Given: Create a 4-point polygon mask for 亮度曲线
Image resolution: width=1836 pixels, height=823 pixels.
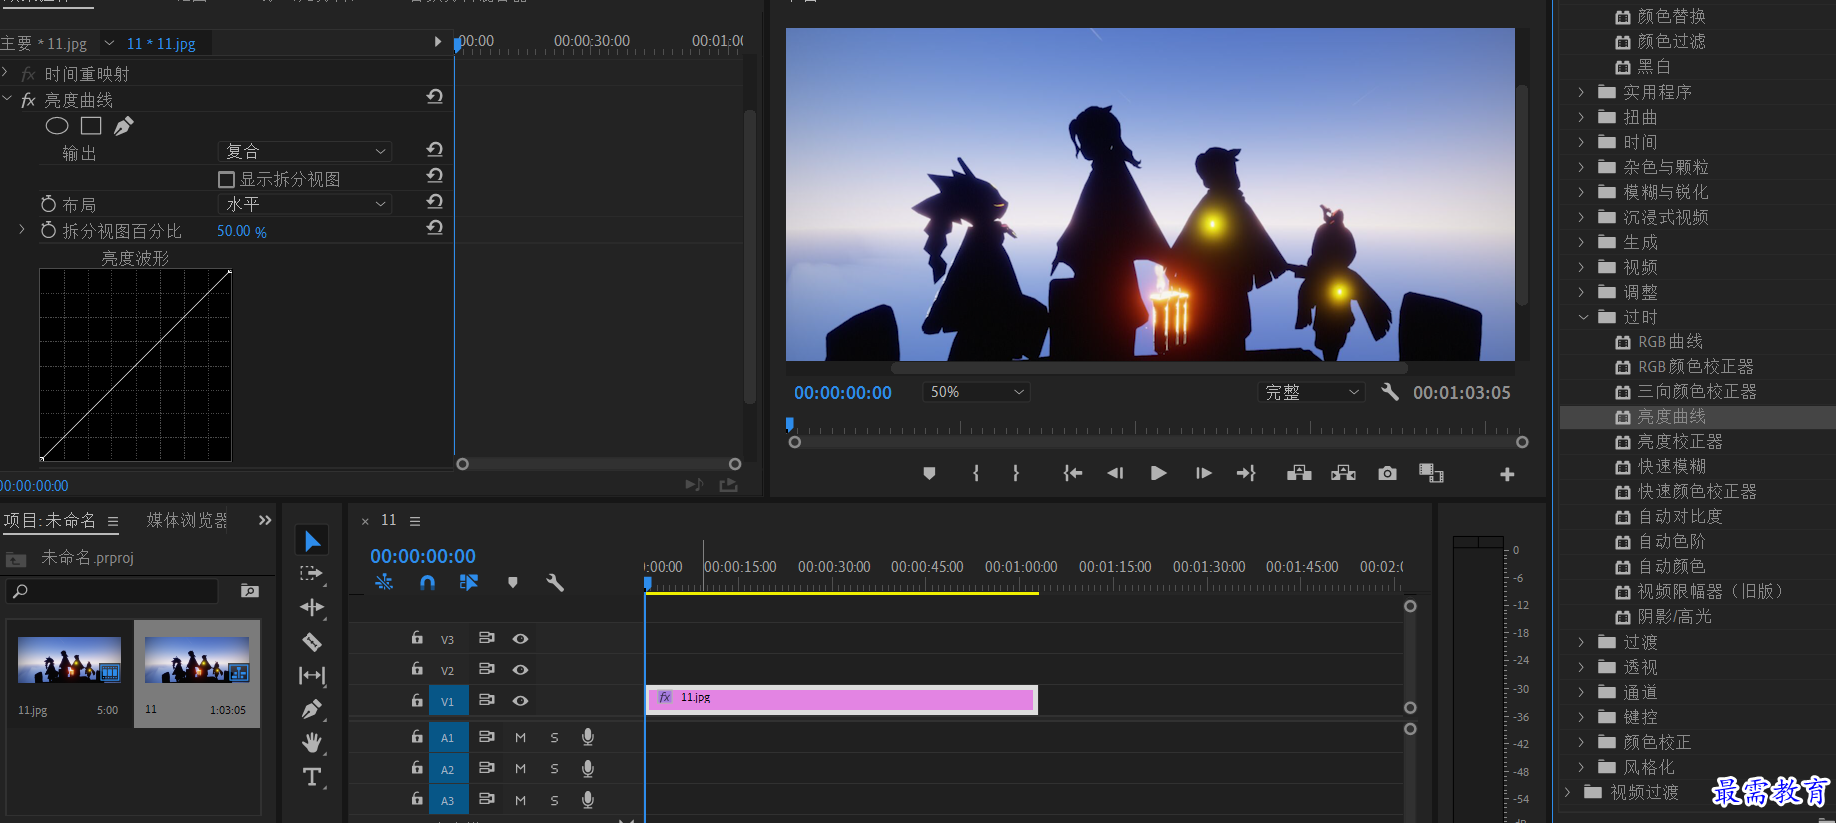Looking at the screenshot, I should 91,126.
